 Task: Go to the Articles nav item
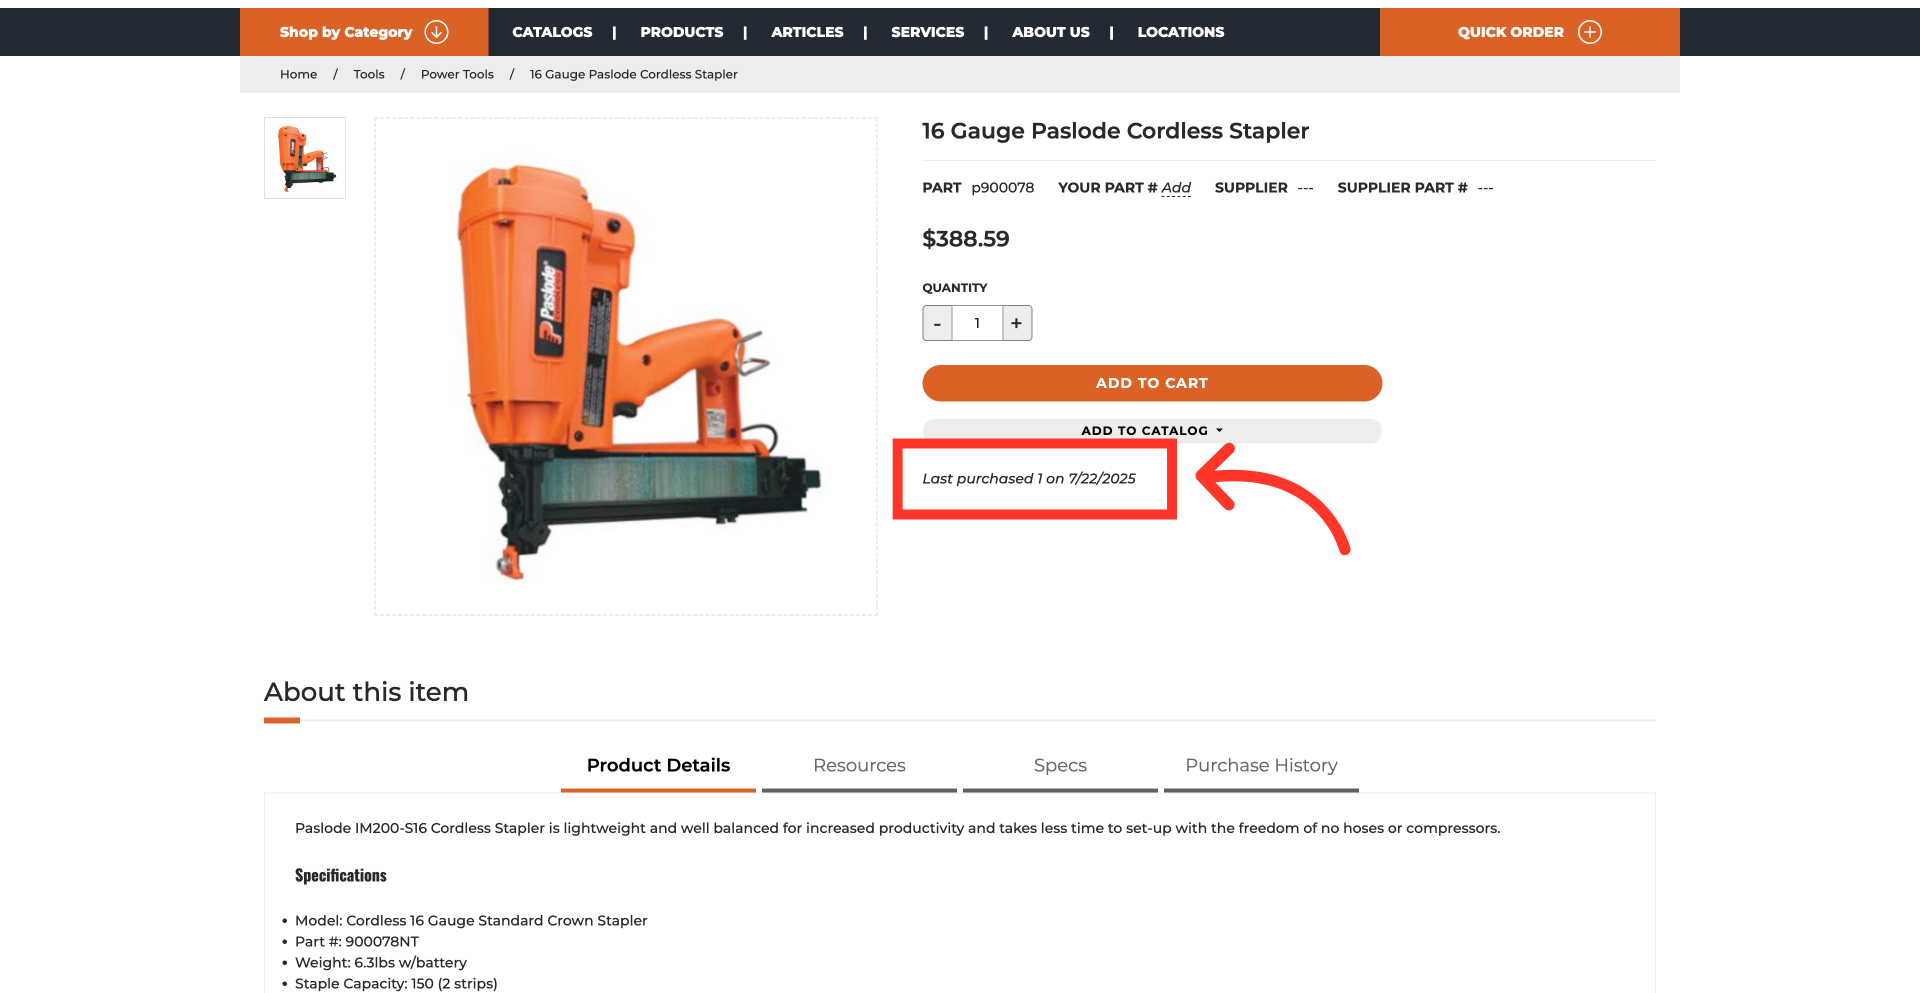coord(807,32)
